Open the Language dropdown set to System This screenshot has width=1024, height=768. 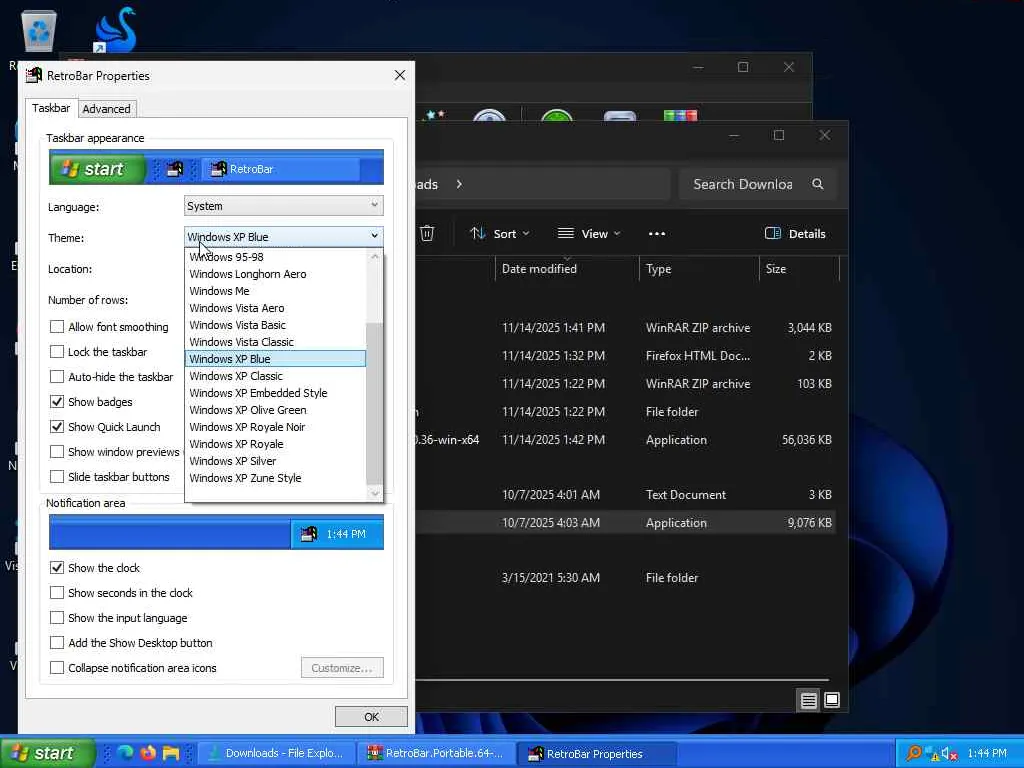pyautogui.click(x=283, y=206)
